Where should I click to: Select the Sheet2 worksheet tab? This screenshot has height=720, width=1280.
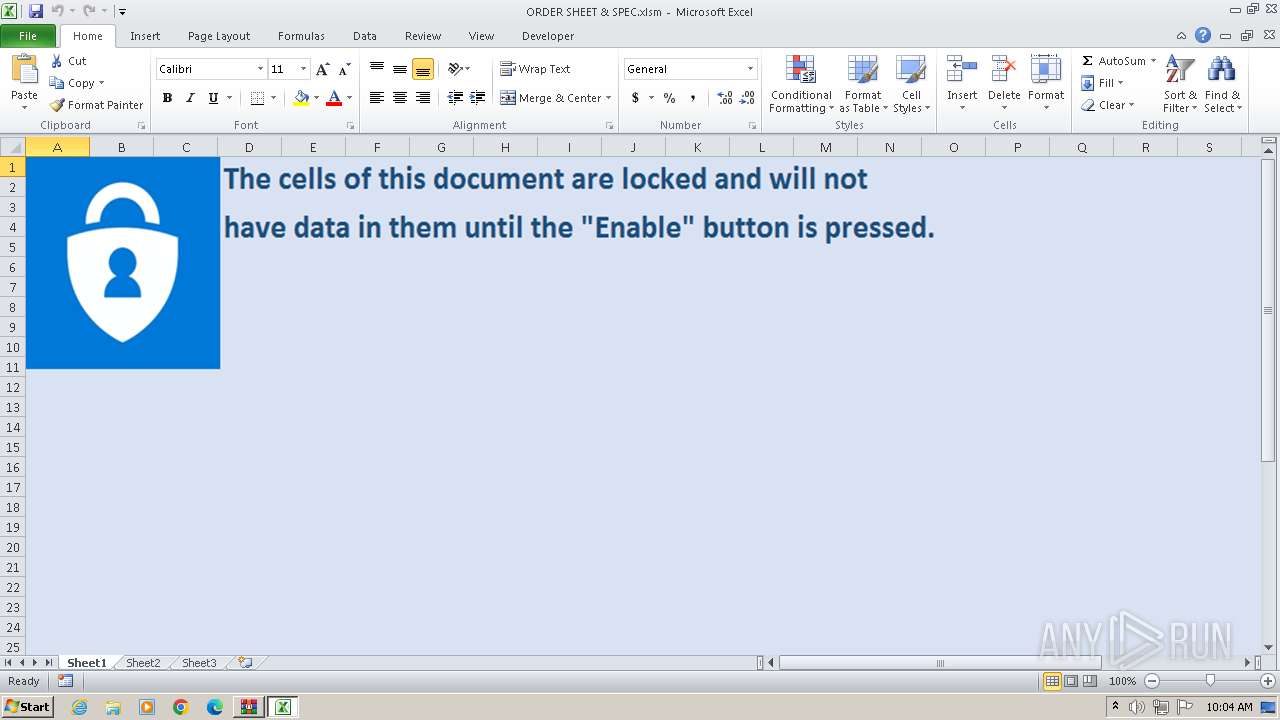click(x=143, y=663)
